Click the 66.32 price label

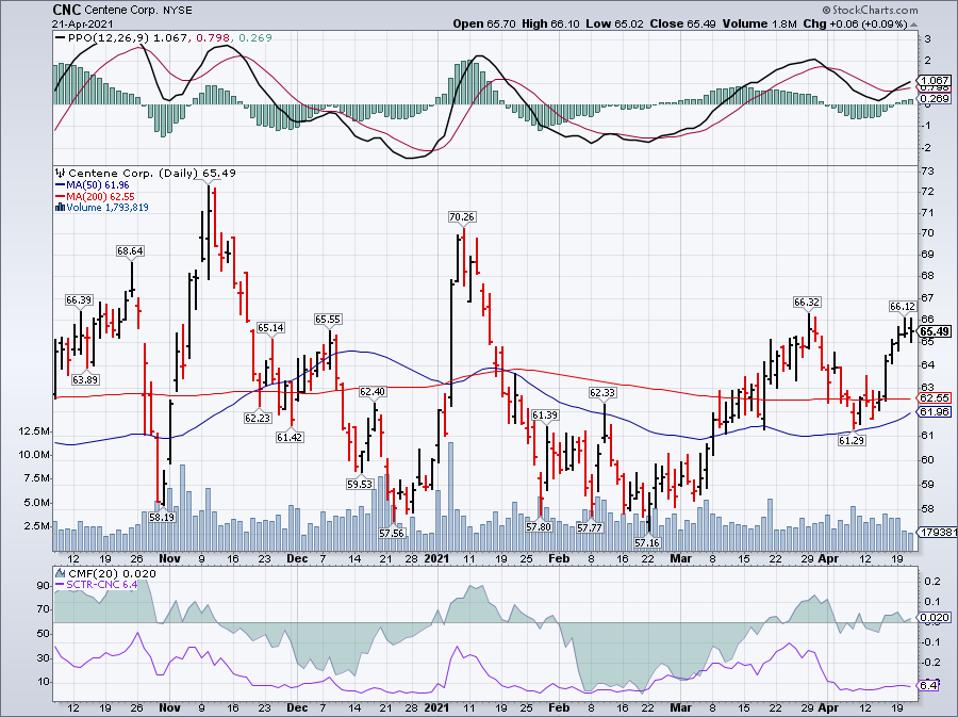point(807,302)
